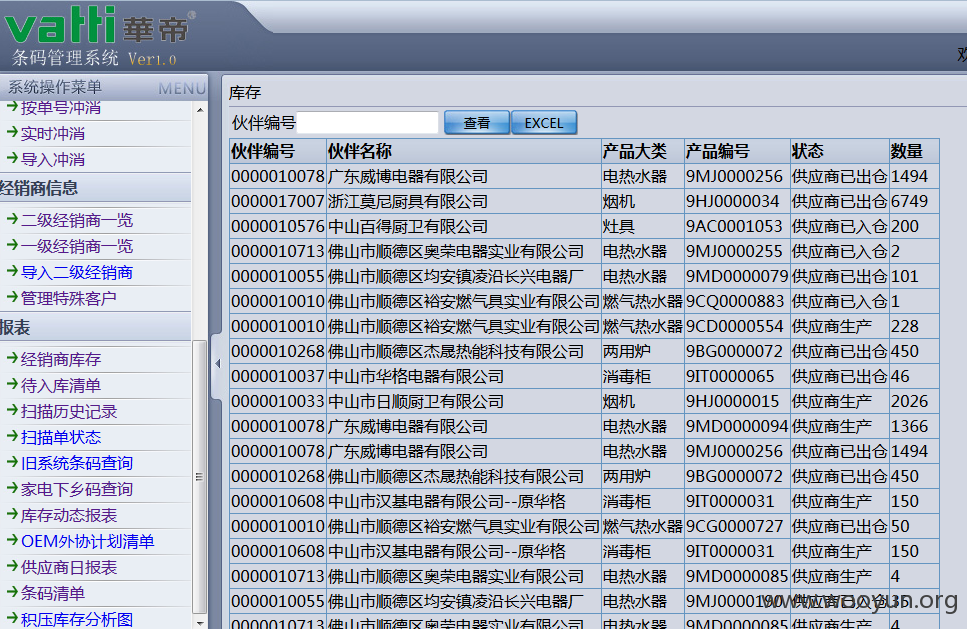Open 二级经销商一览 link
This screenshot has height=629, width=967.
click(x=77, y=220)
